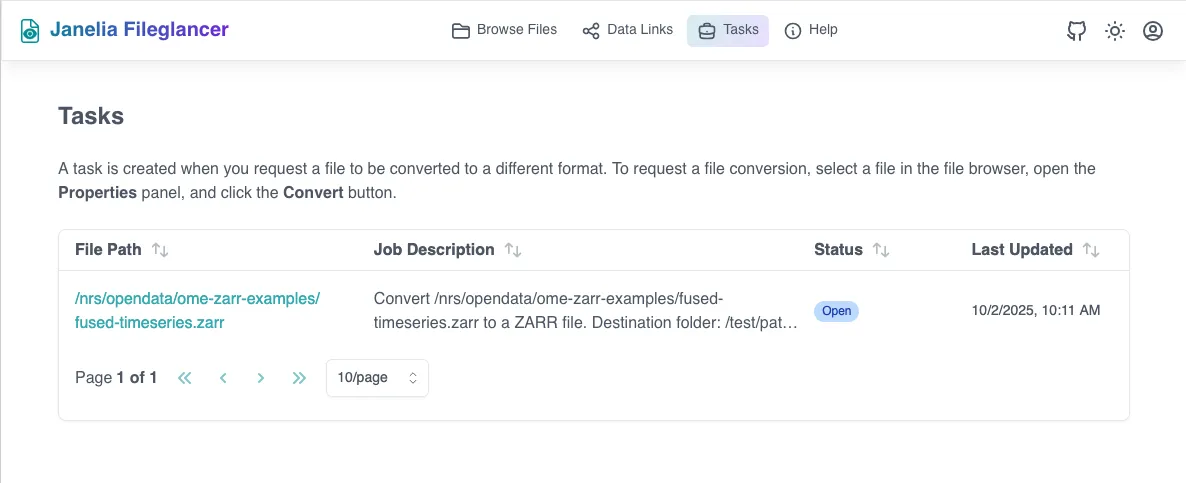Select the Tasks navigation tab
The image size is (1186, 483).
coord(727,30)
